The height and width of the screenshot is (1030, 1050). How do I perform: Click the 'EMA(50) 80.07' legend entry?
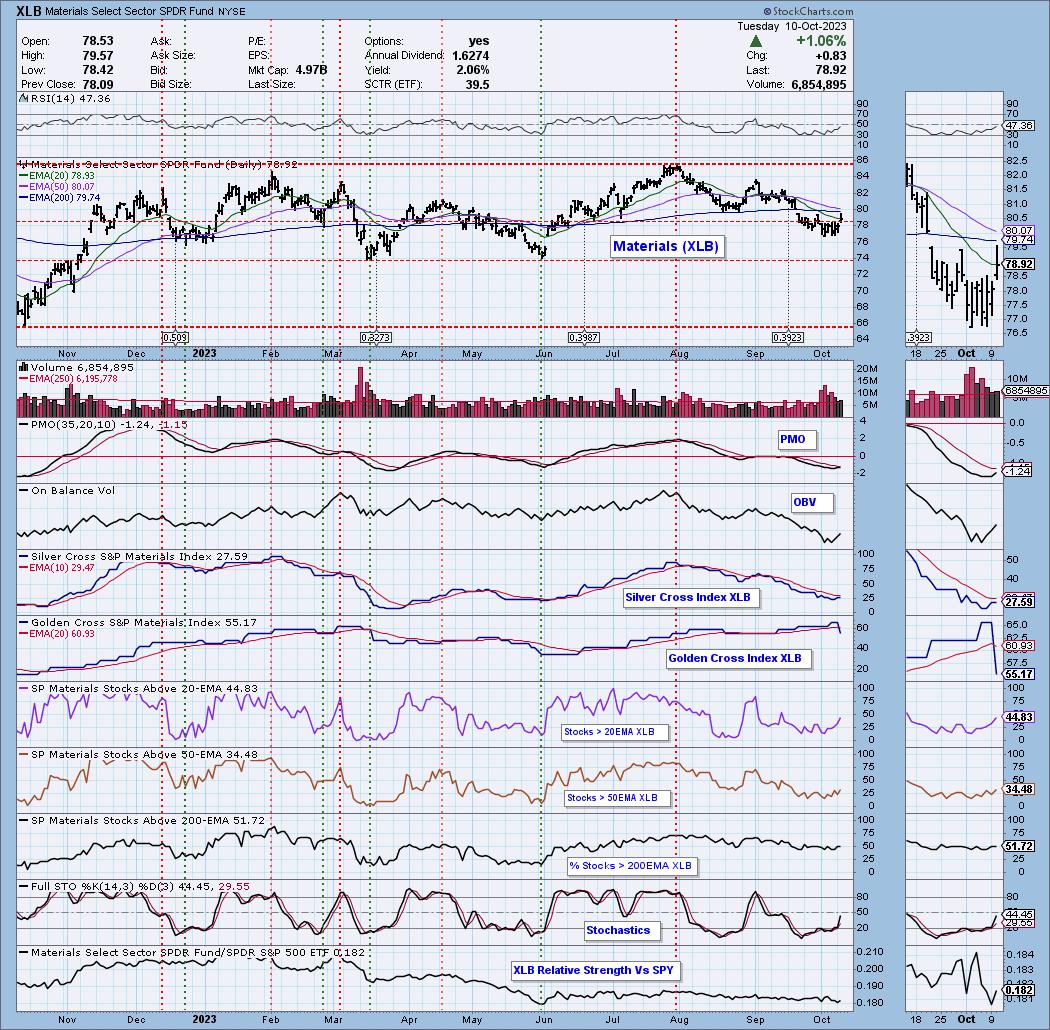[56, 186]
